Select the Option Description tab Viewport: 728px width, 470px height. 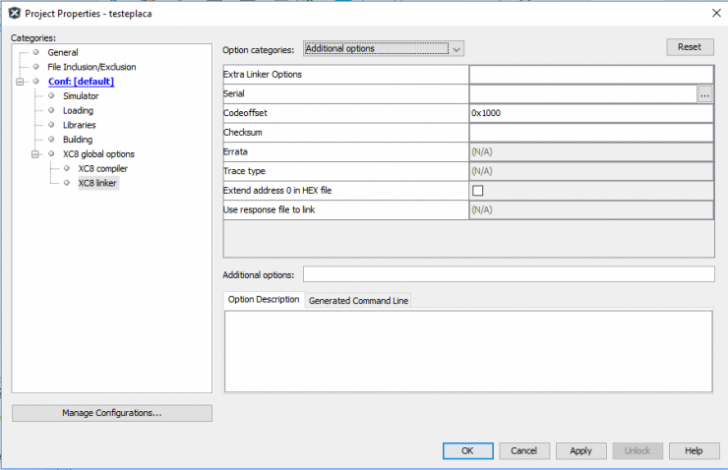tap(263, 300)
